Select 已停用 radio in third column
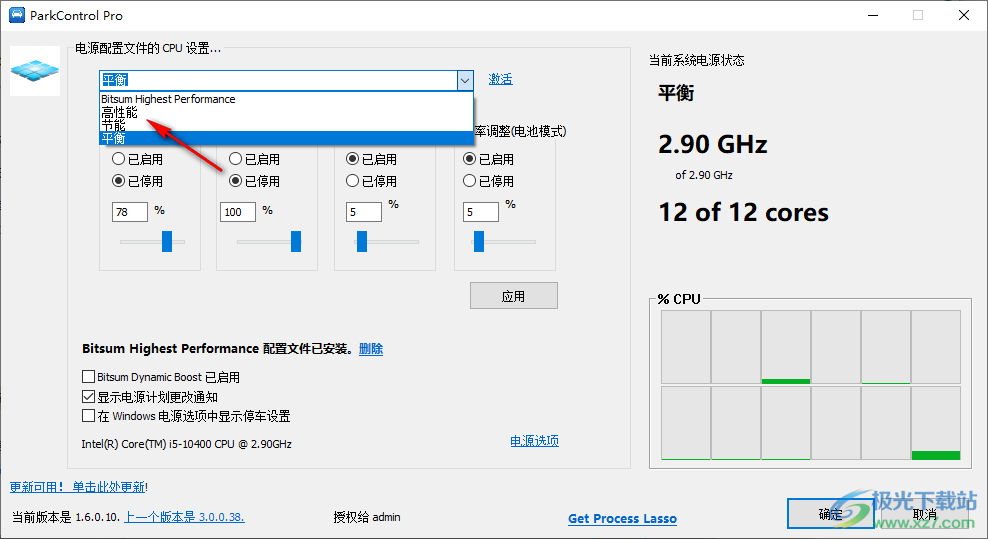Screen dimensions: 988x539 pos(353,181)
